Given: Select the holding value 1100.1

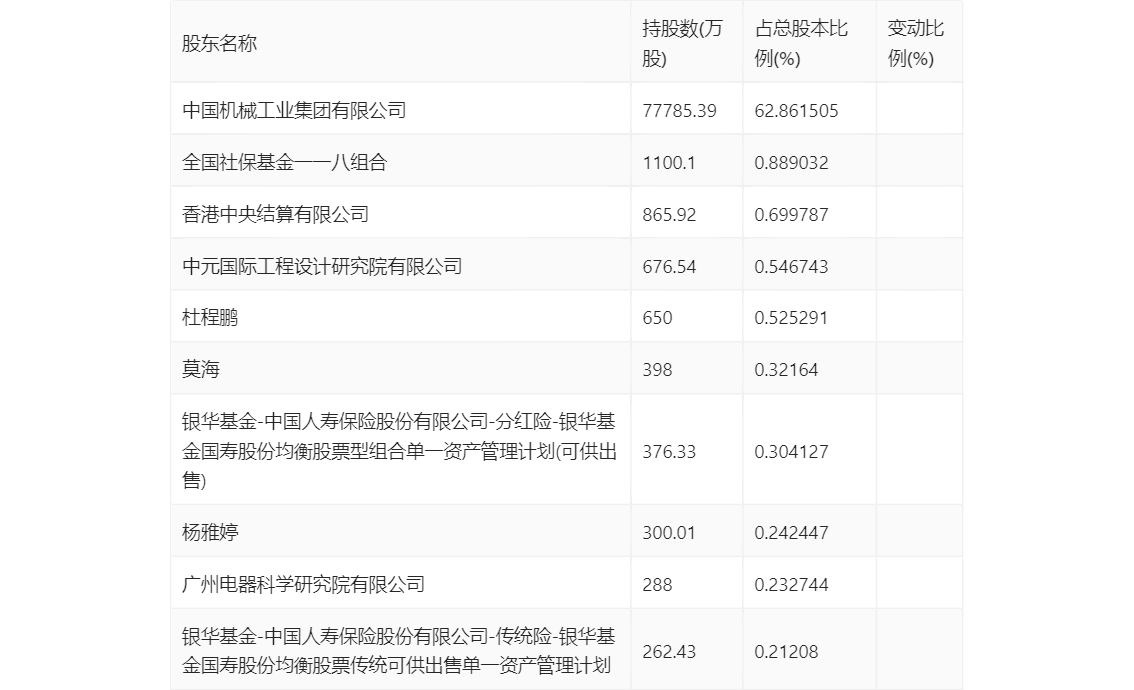Looking at the screenshot, I should [x=669, y=163].
